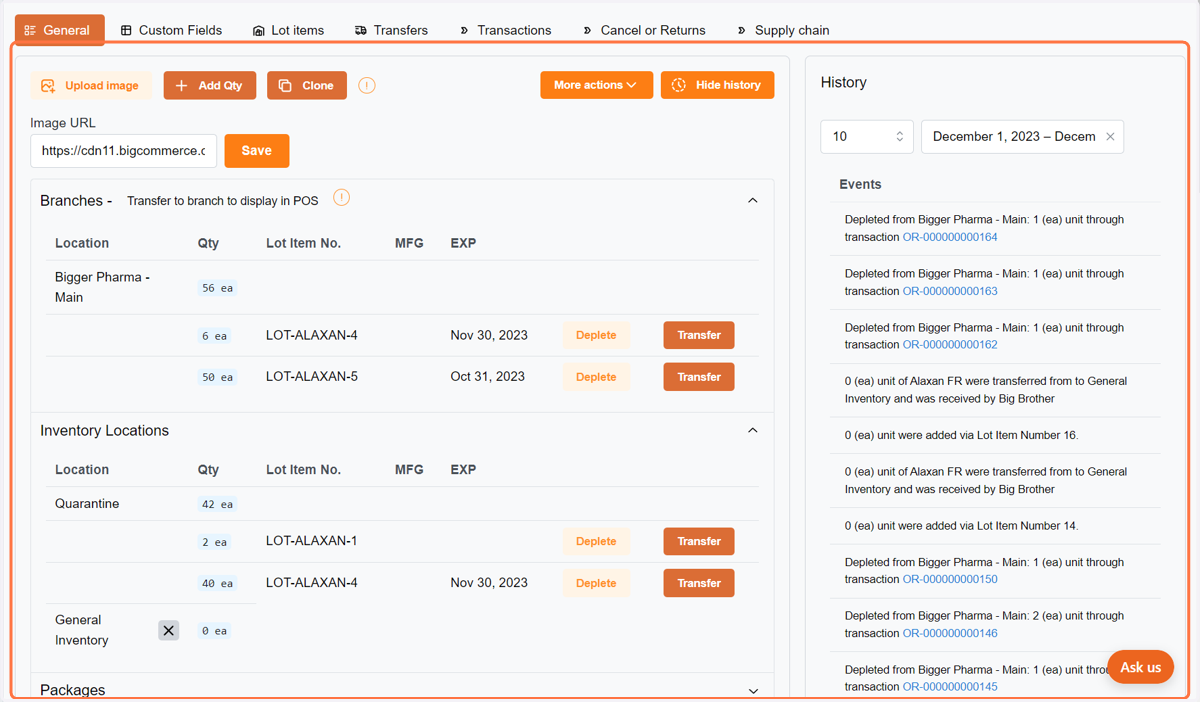Click Hide history button

[717, 85]
